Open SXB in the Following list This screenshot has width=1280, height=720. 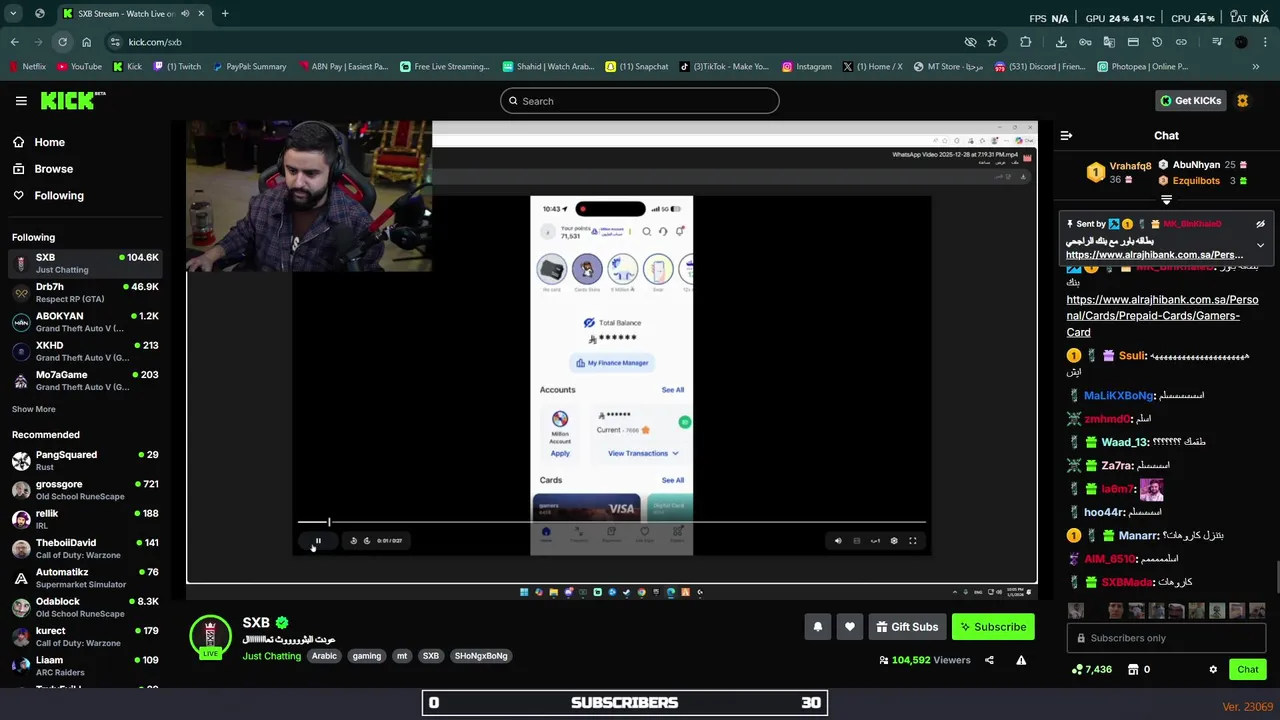click(85, 263)
